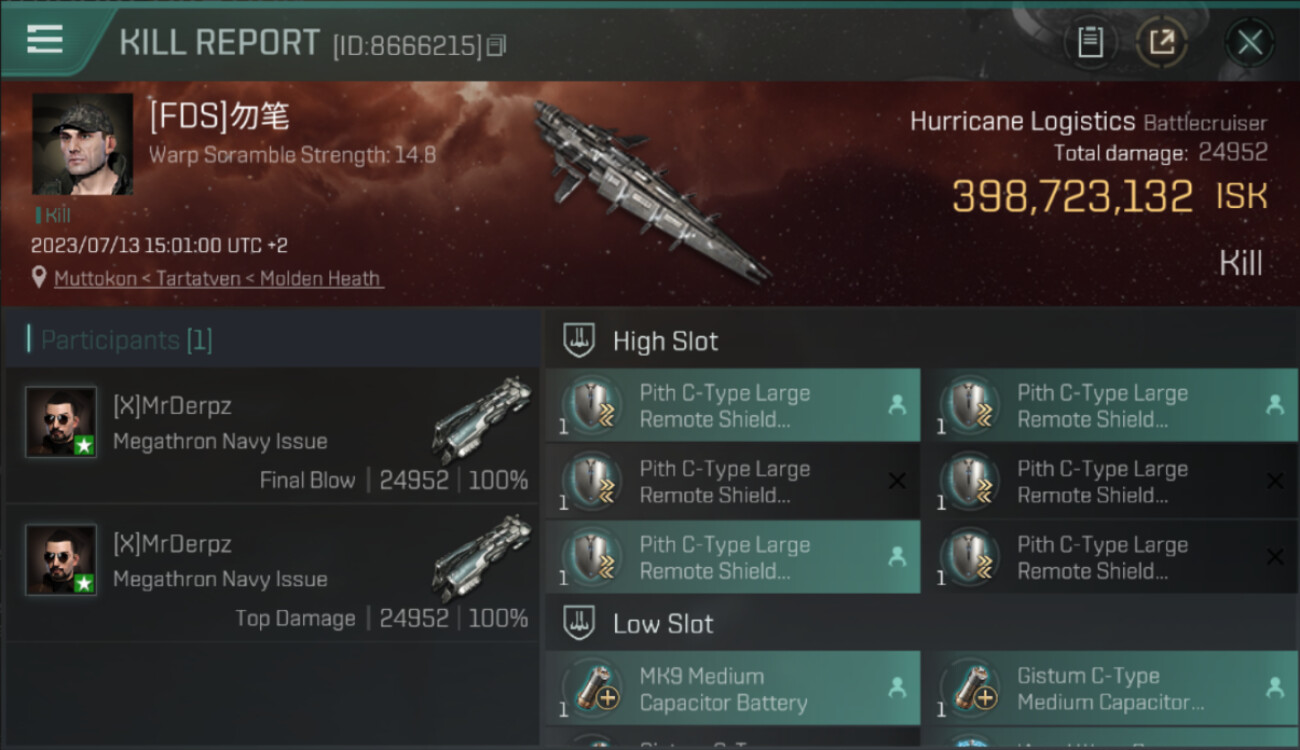This screenshot has height=750, width=1300.
Task: Click the clipboard notes icon in header
Action: (x=1090, y=43)
